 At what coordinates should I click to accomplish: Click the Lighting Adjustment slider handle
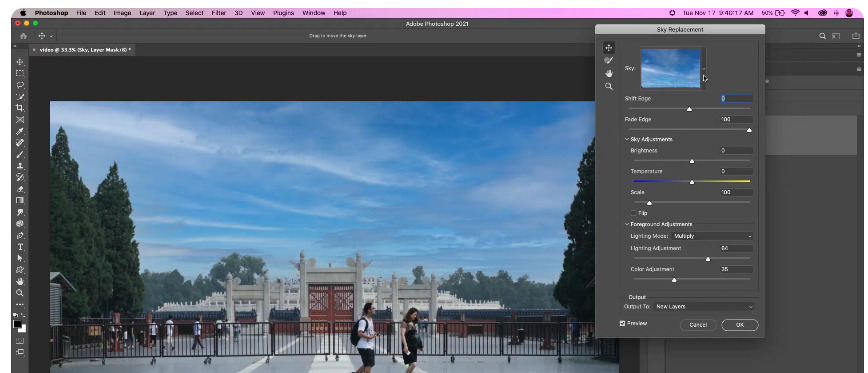click(x=707, y=259)
